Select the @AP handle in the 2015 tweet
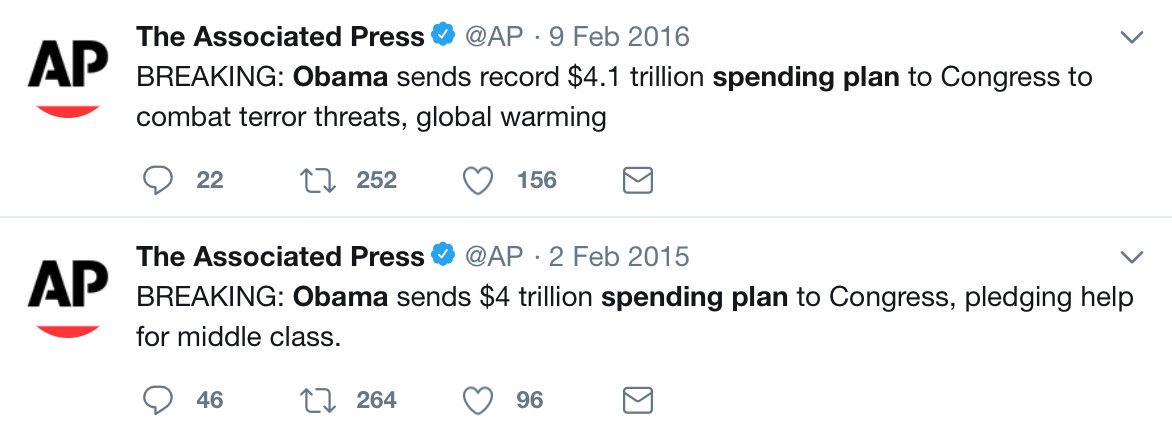This screenshot has height=434, width=1172. [x=494, y=257]
